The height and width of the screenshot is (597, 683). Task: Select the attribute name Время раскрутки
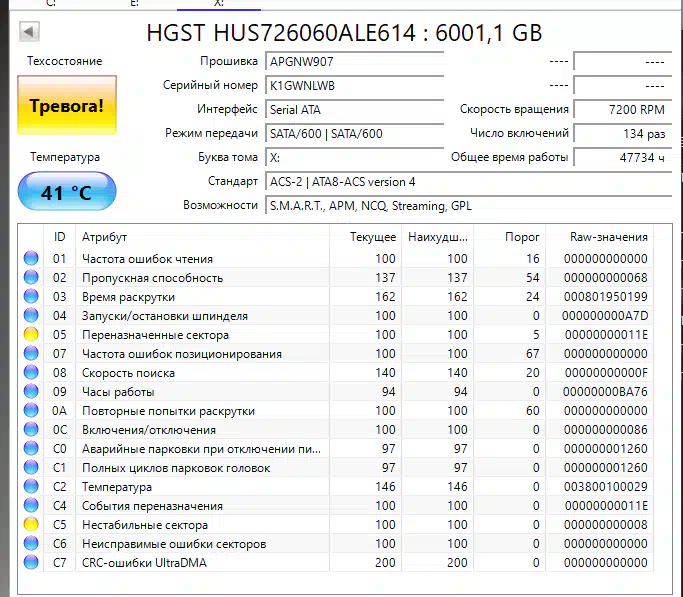(128, 297)
